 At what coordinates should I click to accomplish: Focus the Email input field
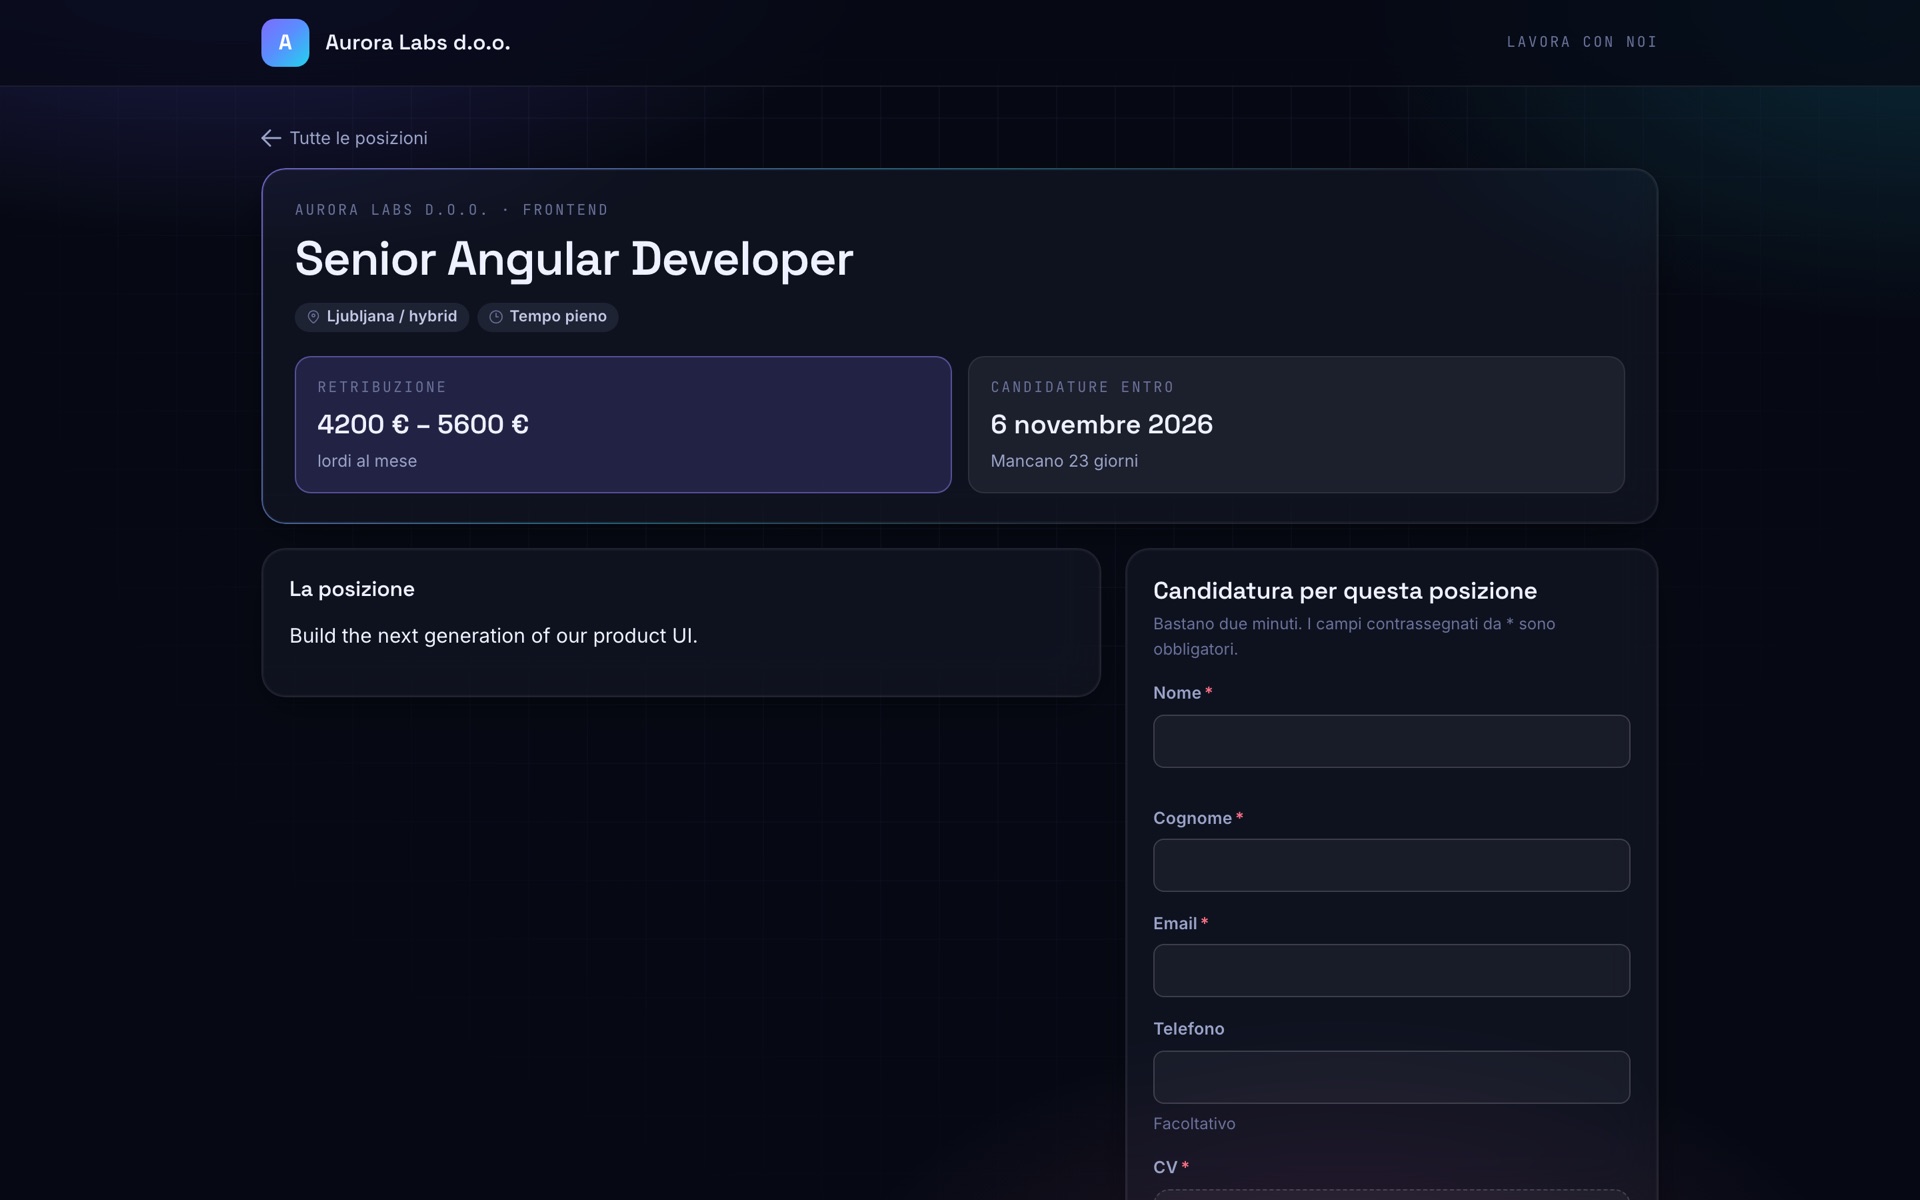[x=1391, y=971]
